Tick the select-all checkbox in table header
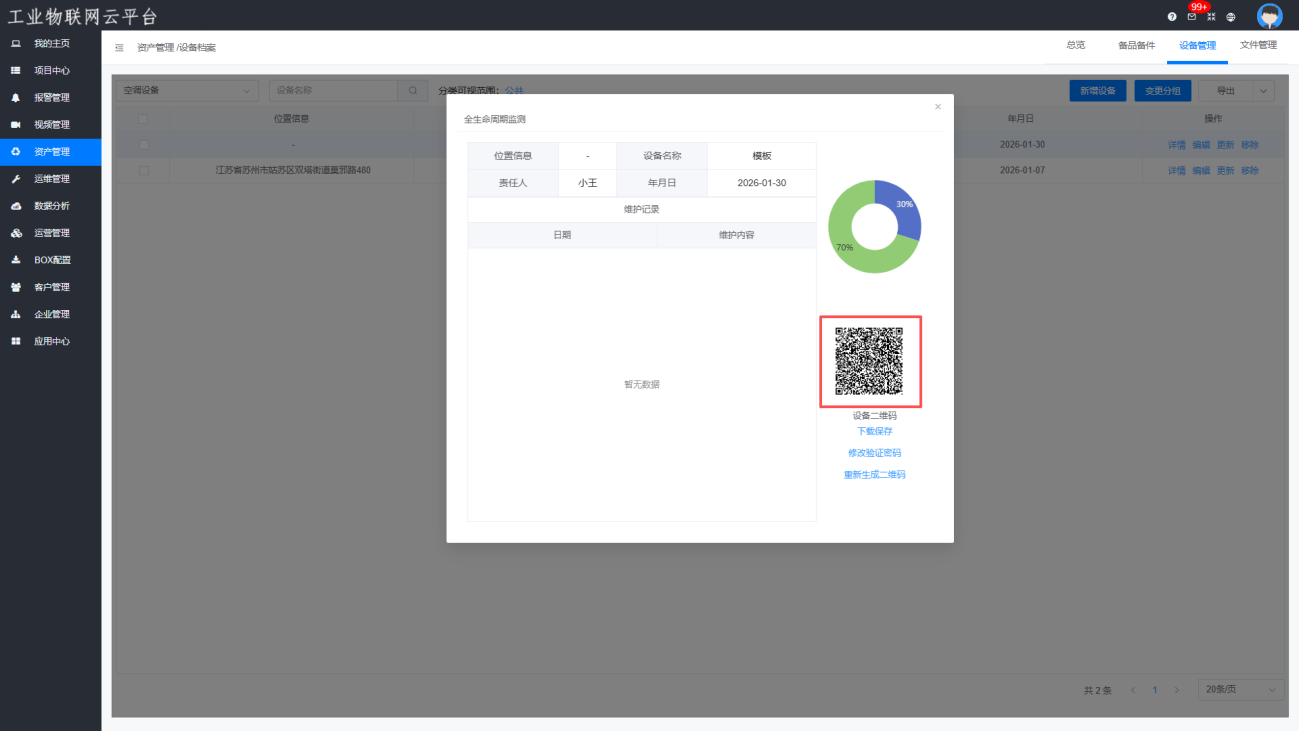1299x731 pixels. (143, 119)
